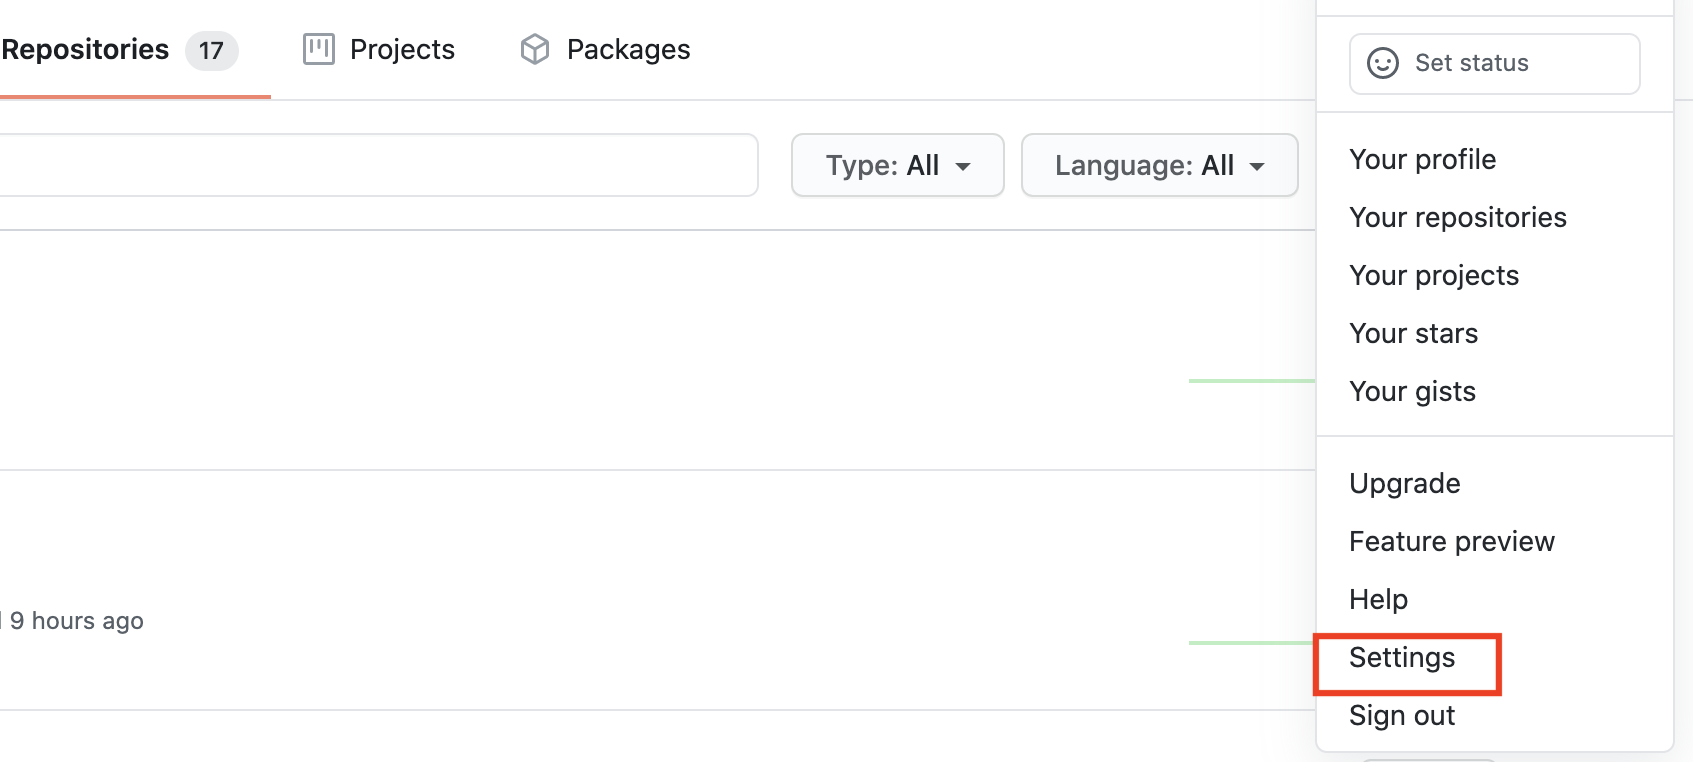
Task: Click the Language dropdown caret arrow
Action: [x=1257, y=166]
